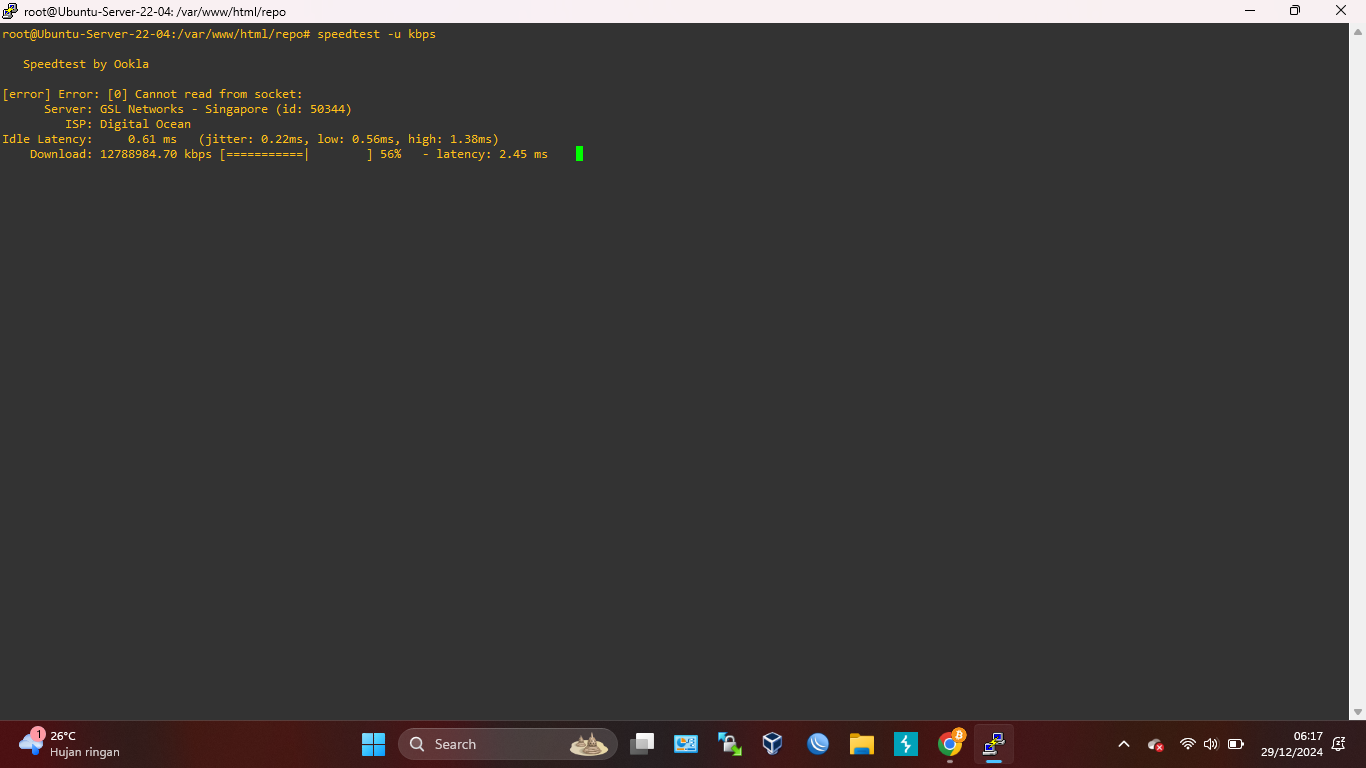Open notification bell in the tray

point(1339,744)
